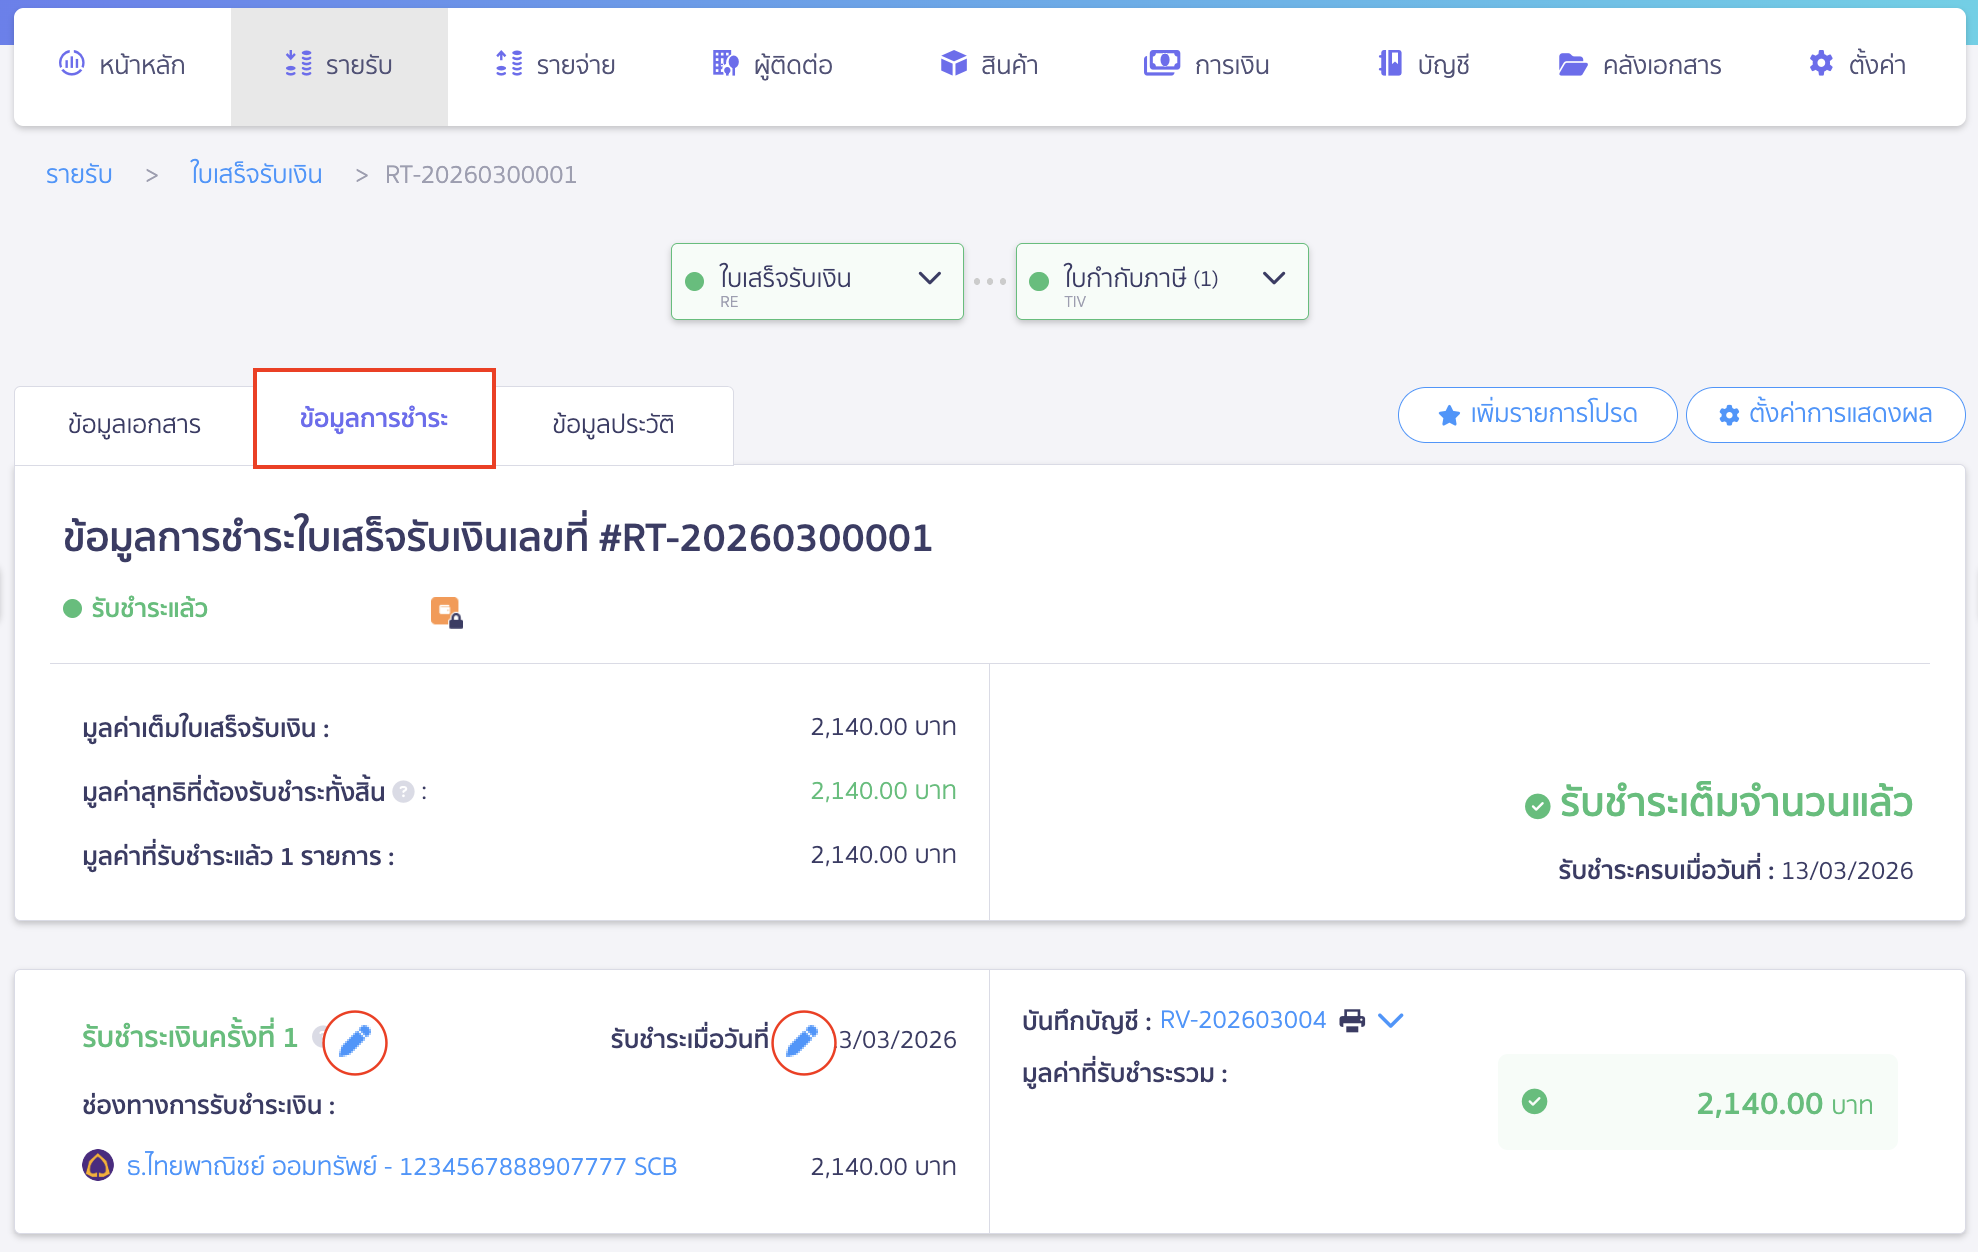Click the pencil edit icon next to รับชำระเงินครั้งที่ 1
Viewport: 1978px width, 1252px height.
tap(355, 1042)
